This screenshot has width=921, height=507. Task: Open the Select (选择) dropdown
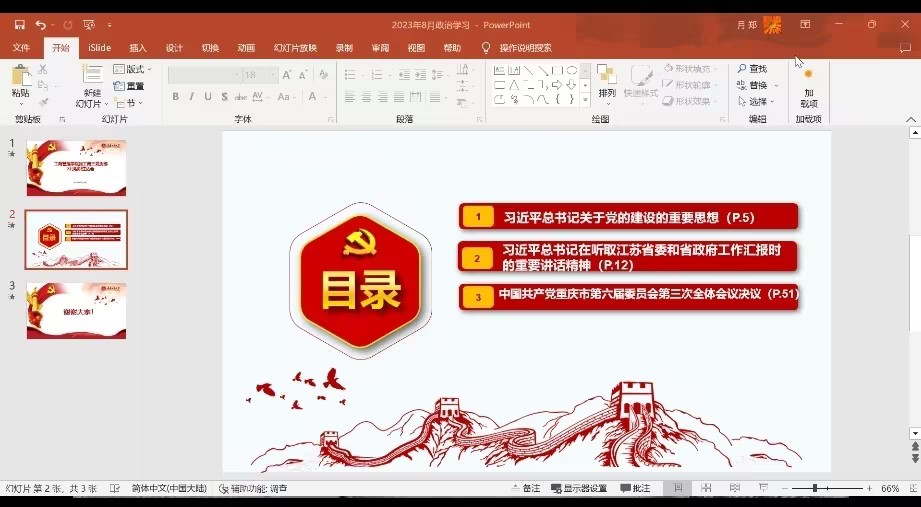click(x=757, y=102)
